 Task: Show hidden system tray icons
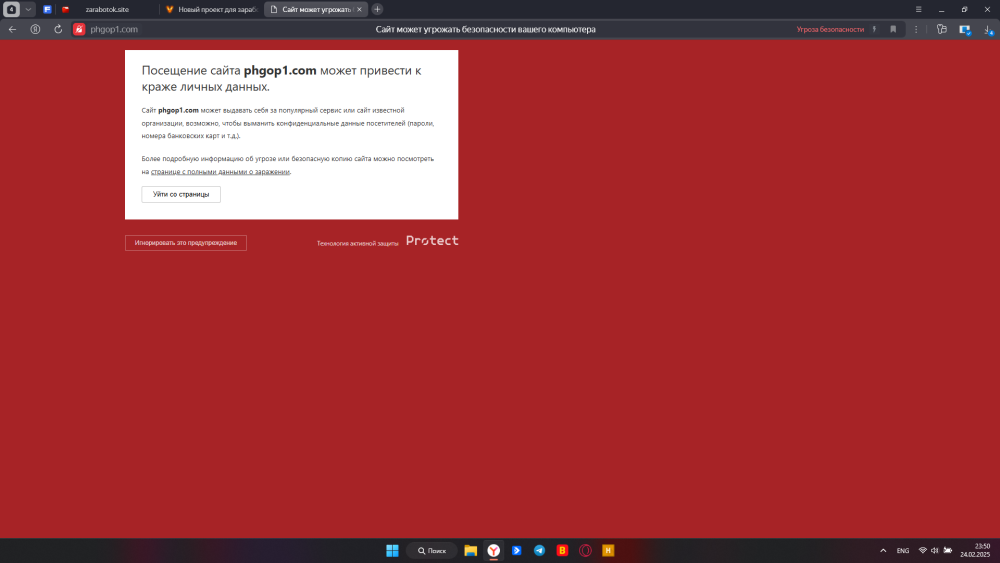[x=882, y=550]
